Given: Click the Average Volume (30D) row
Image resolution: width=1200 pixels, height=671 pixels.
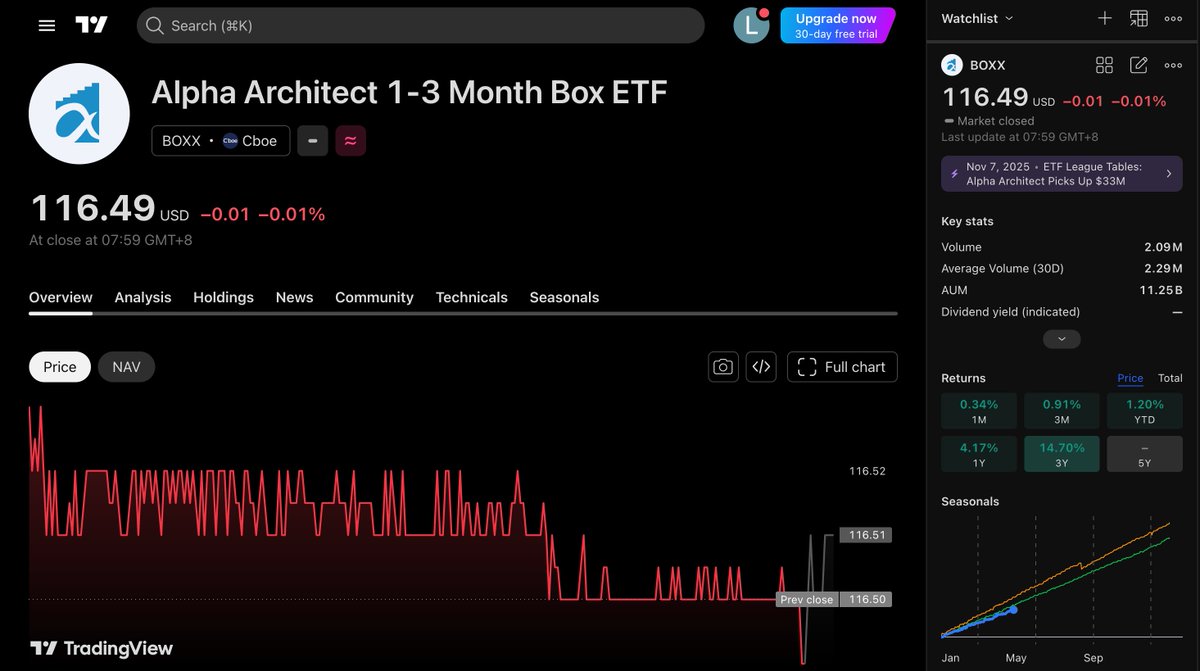Looking at the screenshot, I should pos(1062,268).
